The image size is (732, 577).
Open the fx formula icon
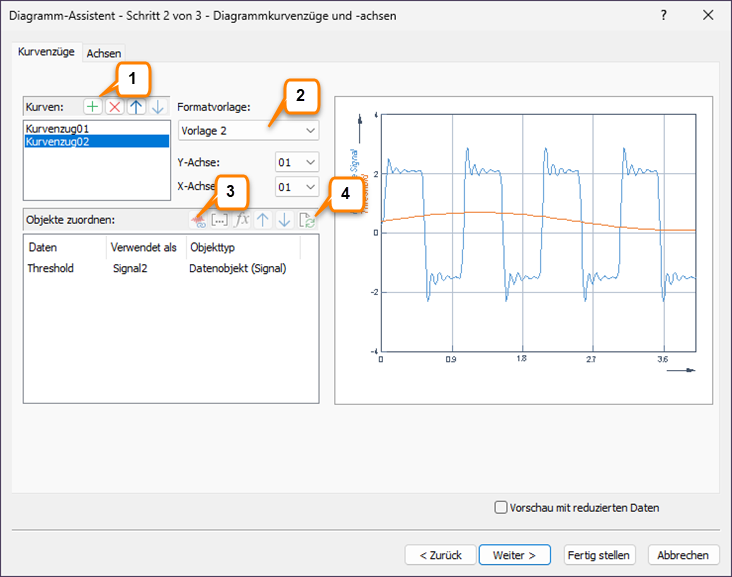pos(241,220)
